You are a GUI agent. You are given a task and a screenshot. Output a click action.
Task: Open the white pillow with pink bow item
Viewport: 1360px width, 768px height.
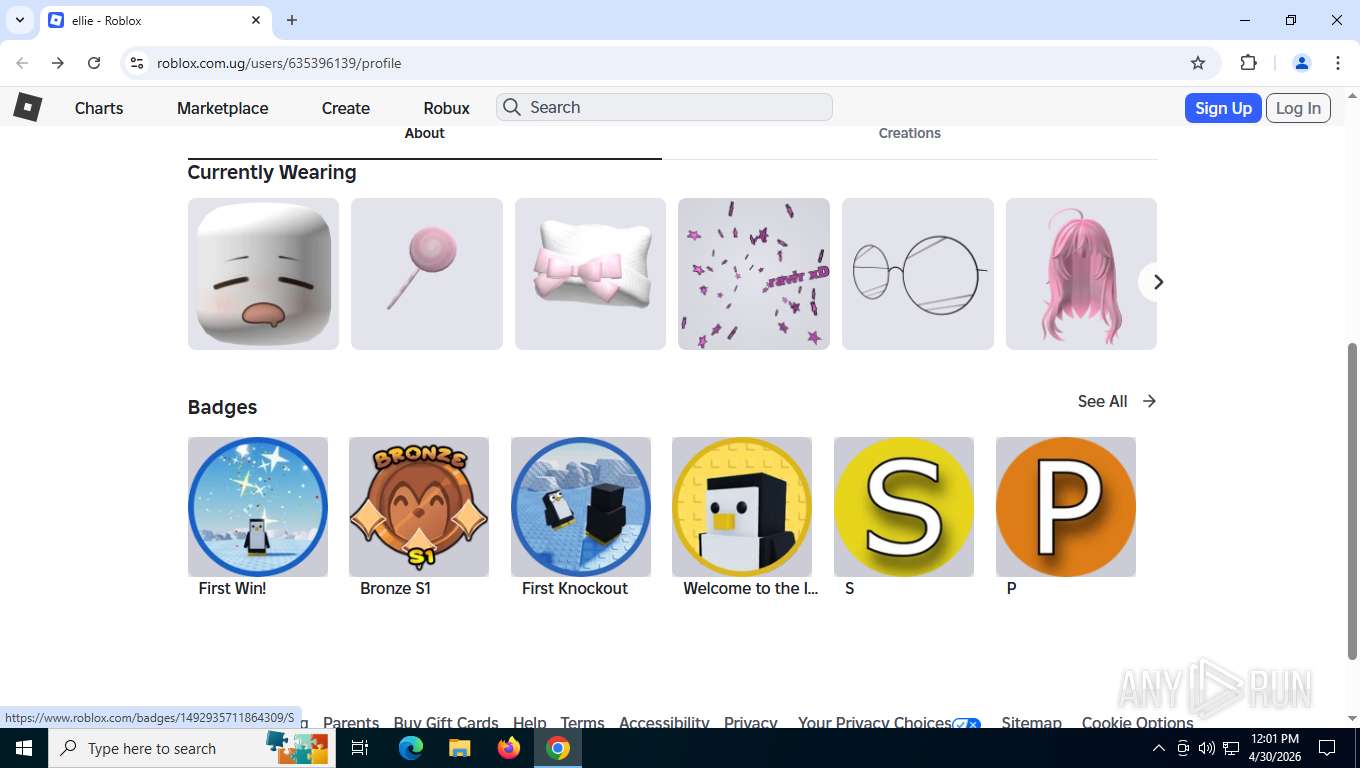590,274
